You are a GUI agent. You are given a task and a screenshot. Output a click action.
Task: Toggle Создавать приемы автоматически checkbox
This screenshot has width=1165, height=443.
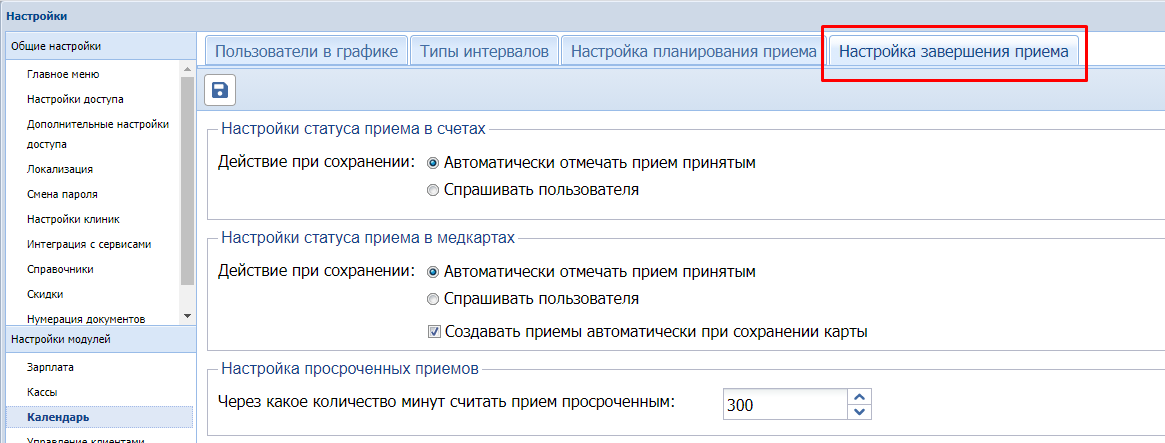click(435, 332)
